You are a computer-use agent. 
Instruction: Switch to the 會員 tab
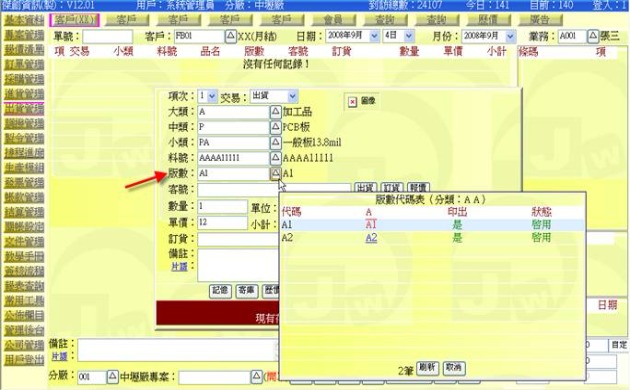pyautogui.click(x=333, y=19)
